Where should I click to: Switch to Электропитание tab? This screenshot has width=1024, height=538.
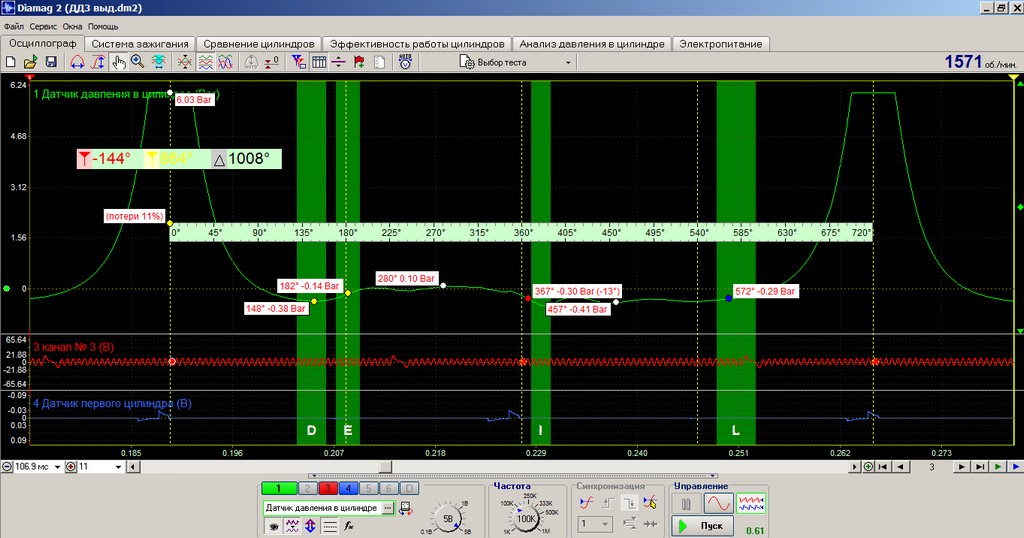(x=720, y=44)
